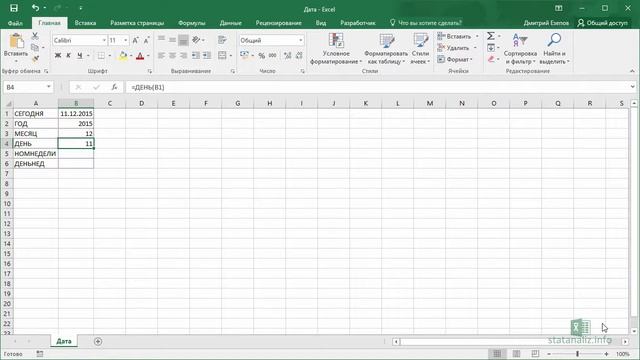Select cell B1 containing 11.12.2015
640x360 pixels.
[76, 113]
